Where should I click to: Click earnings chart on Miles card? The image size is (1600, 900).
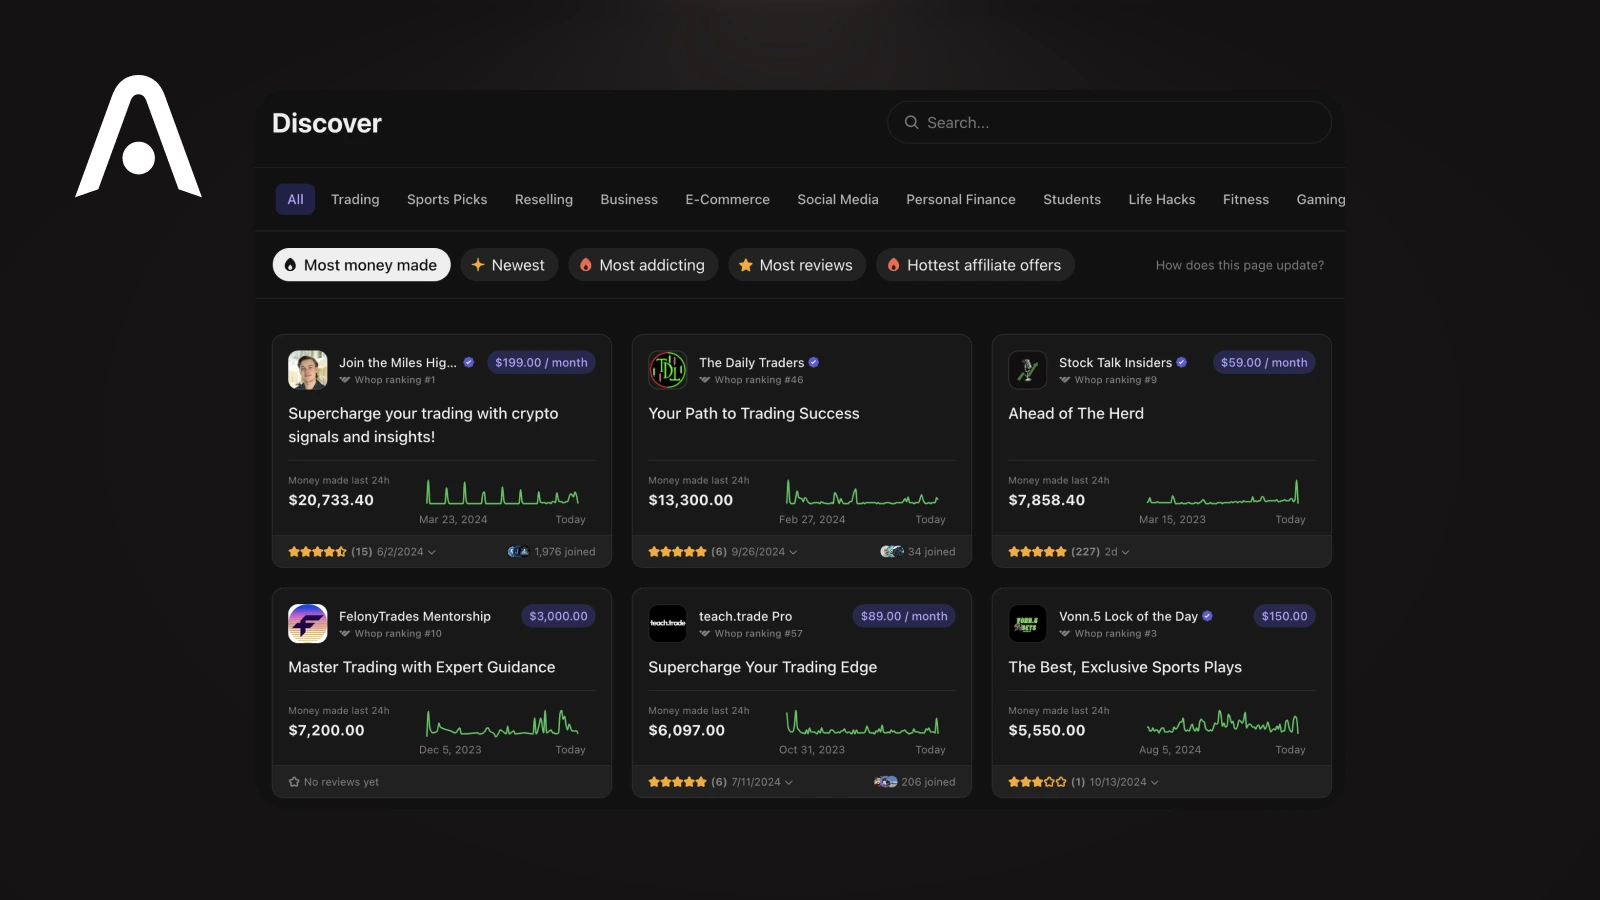(x=502, y=493)
